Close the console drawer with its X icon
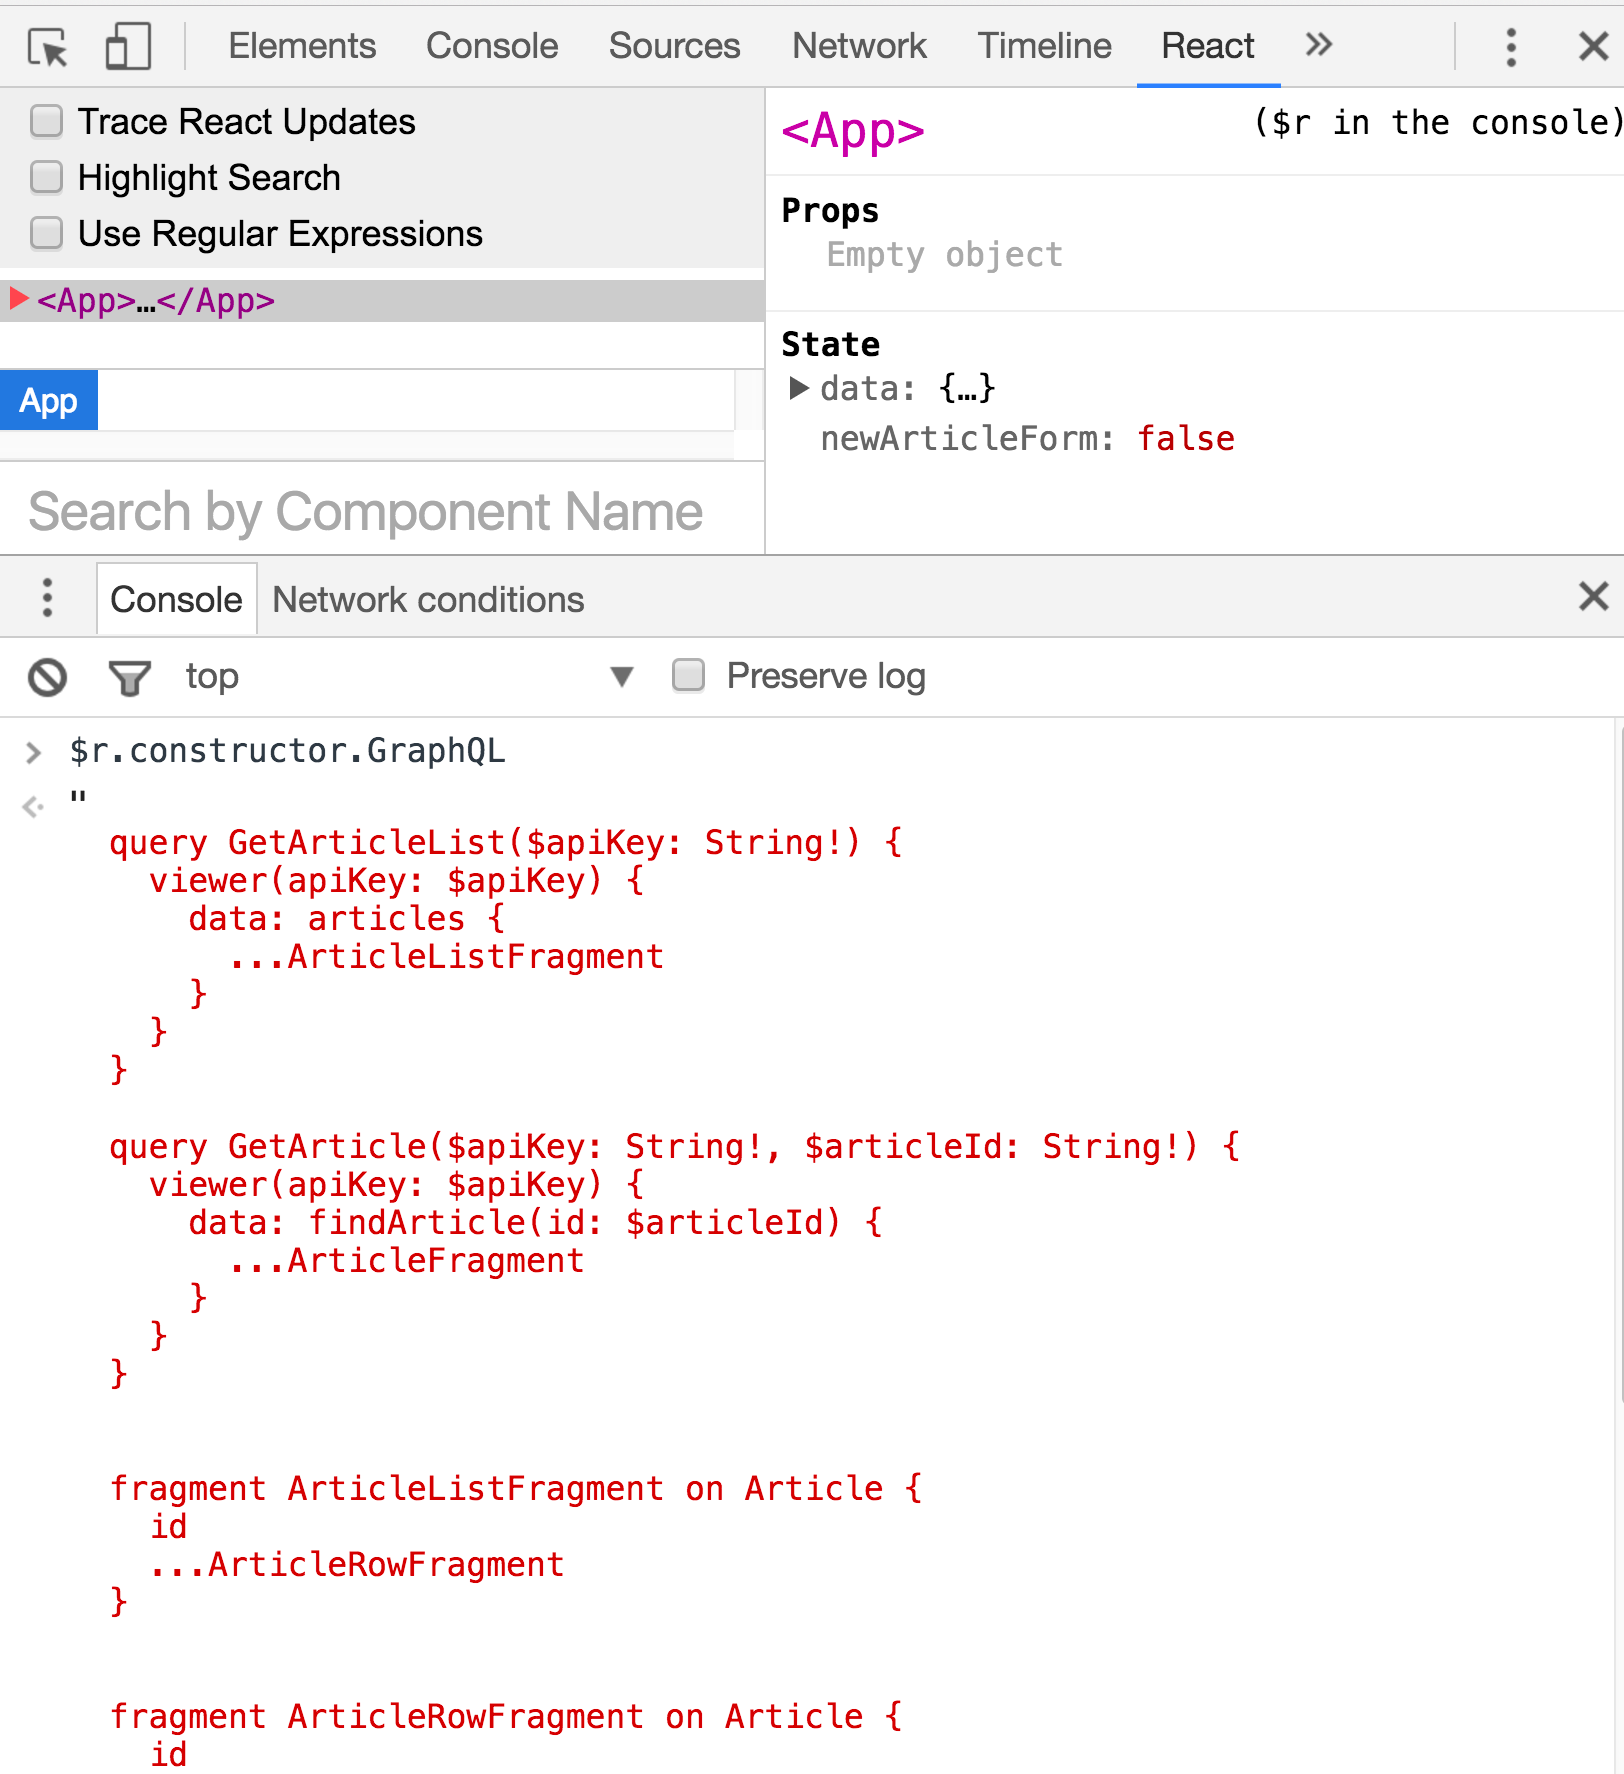This screenshot has height=1774, width=1624. click(x=1592, y=597)
